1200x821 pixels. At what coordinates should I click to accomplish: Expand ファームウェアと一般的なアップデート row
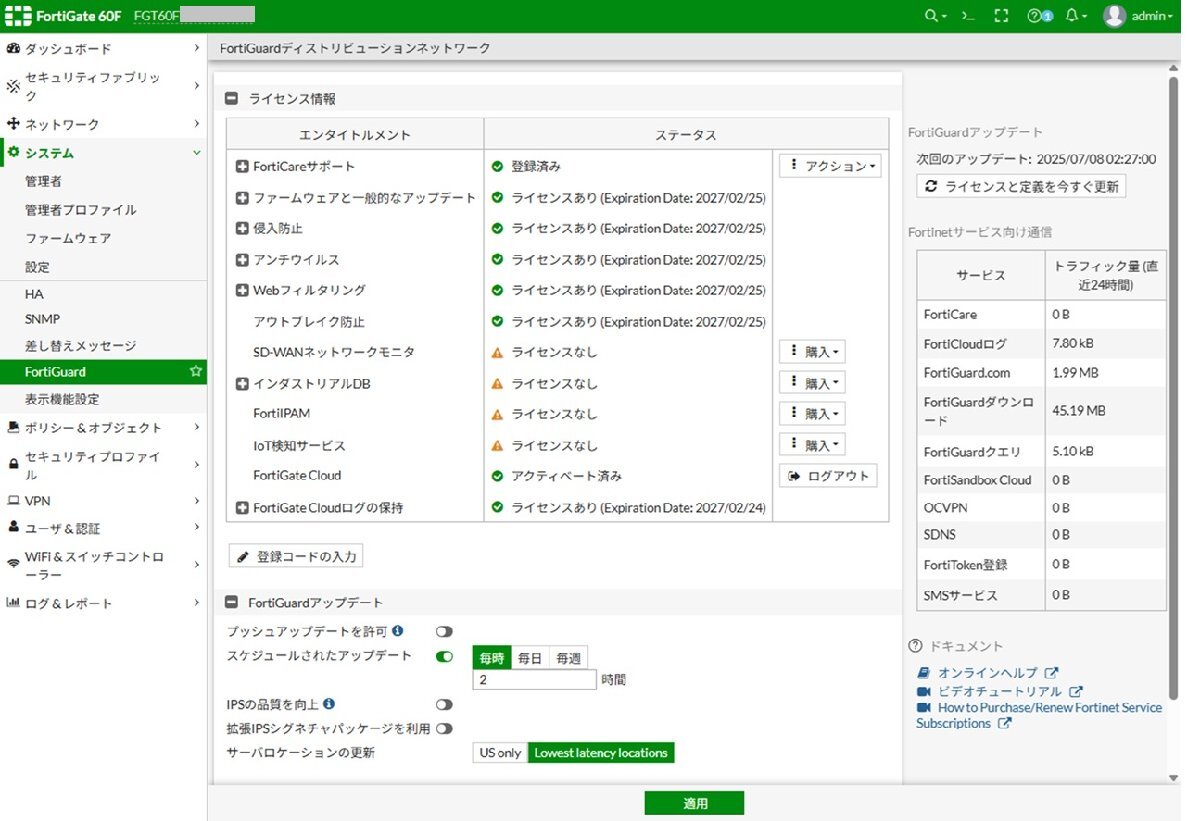click(x=242, y=198)
